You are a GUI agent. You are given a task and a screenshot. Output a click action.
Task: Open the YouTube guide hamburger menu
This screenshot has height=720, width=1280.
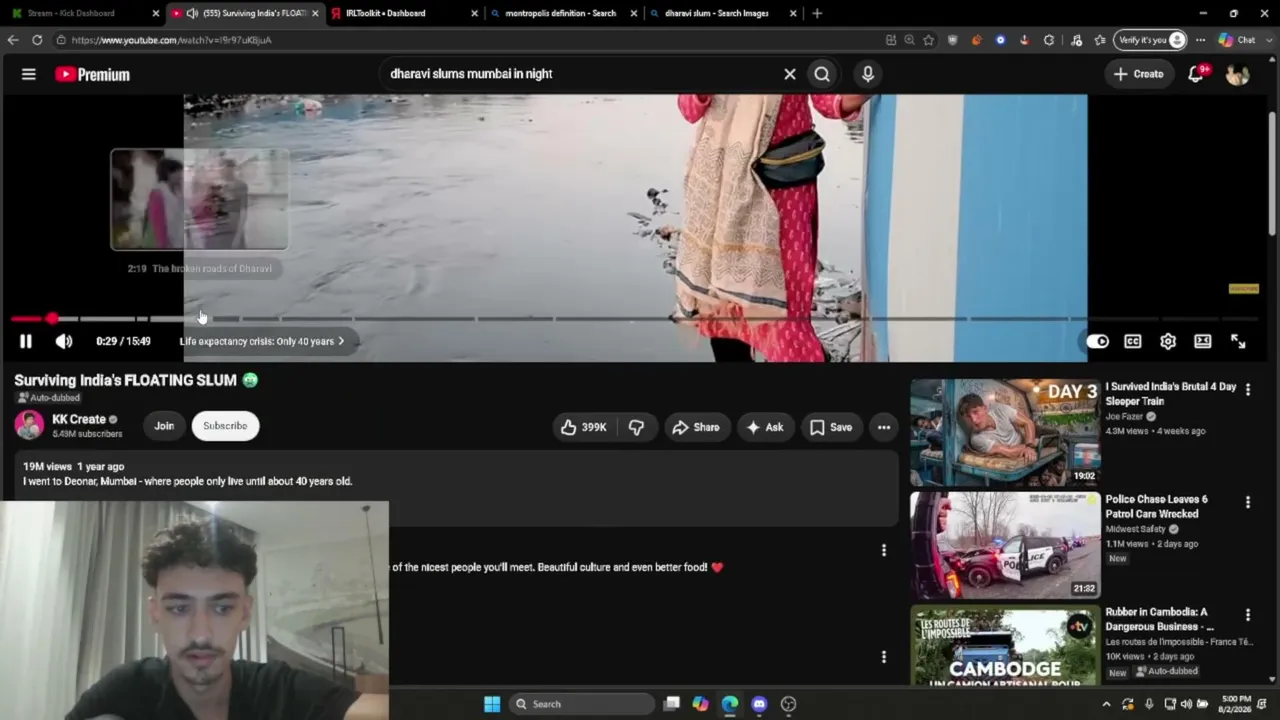[29, 74]
